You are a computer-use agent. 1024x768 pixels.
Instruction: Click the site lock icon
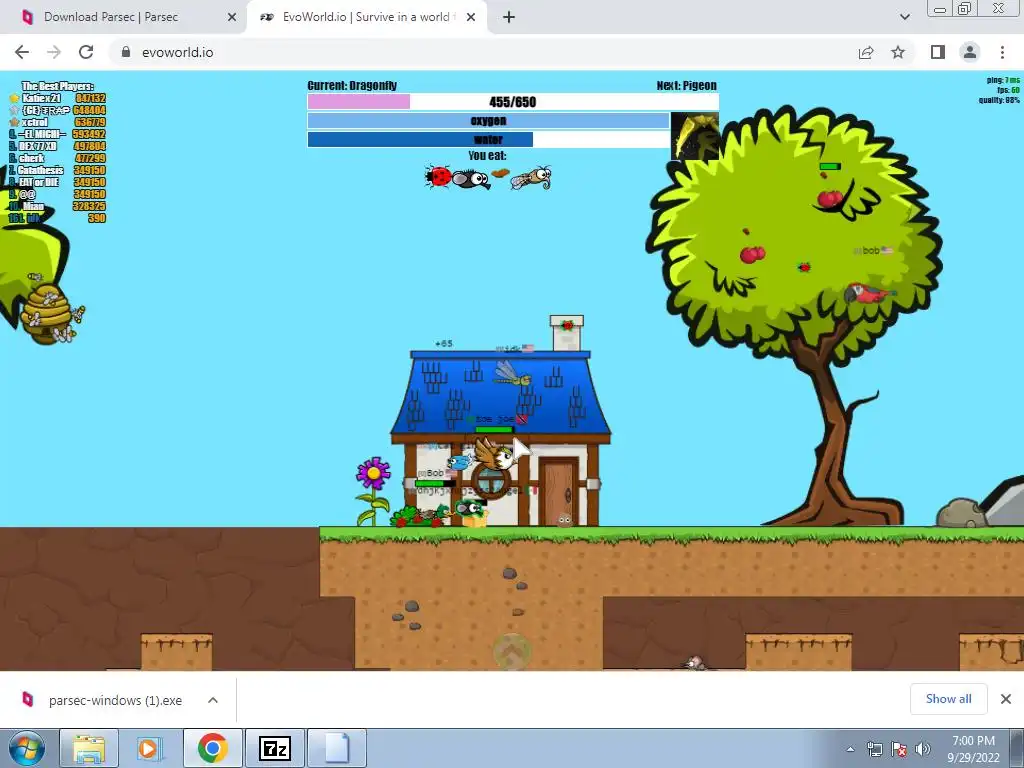(x=126, y=52)
